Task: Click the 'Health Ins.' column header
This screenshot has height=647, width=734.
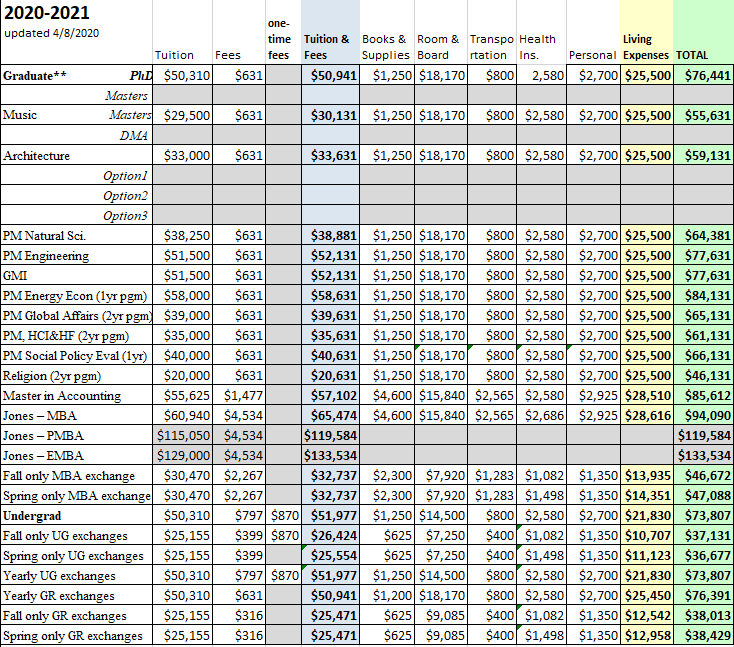Action: pyautogui.click(x=537, y=47)
